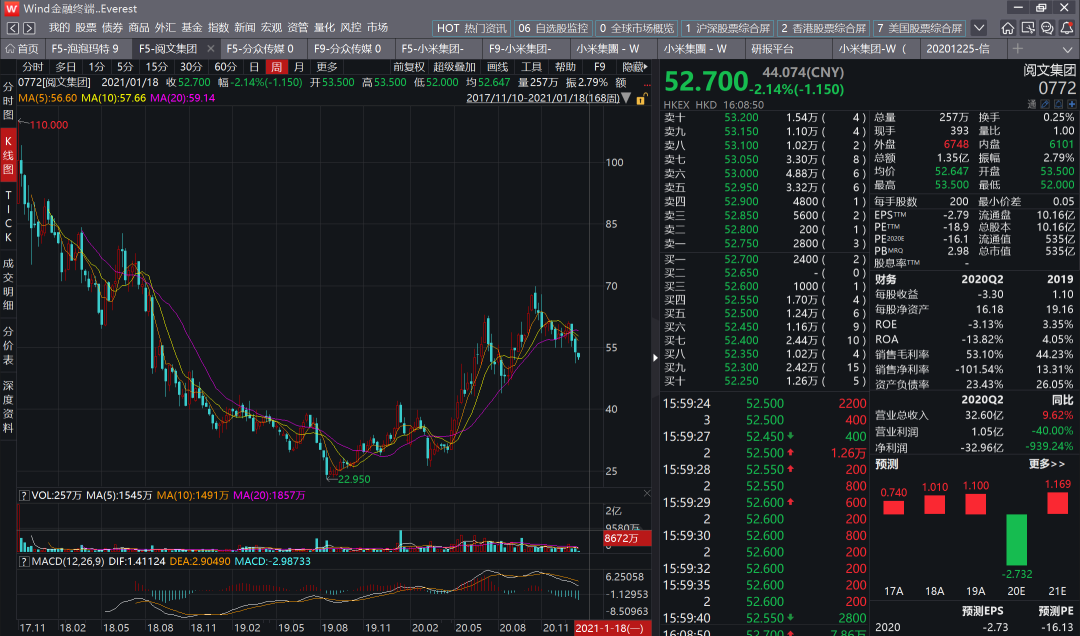Image resolution: width=1080 pixels, height=636 pixels.
Task: Add a new tab with the plus icon
Action: pyautogui.click(x=1017, y=49)
